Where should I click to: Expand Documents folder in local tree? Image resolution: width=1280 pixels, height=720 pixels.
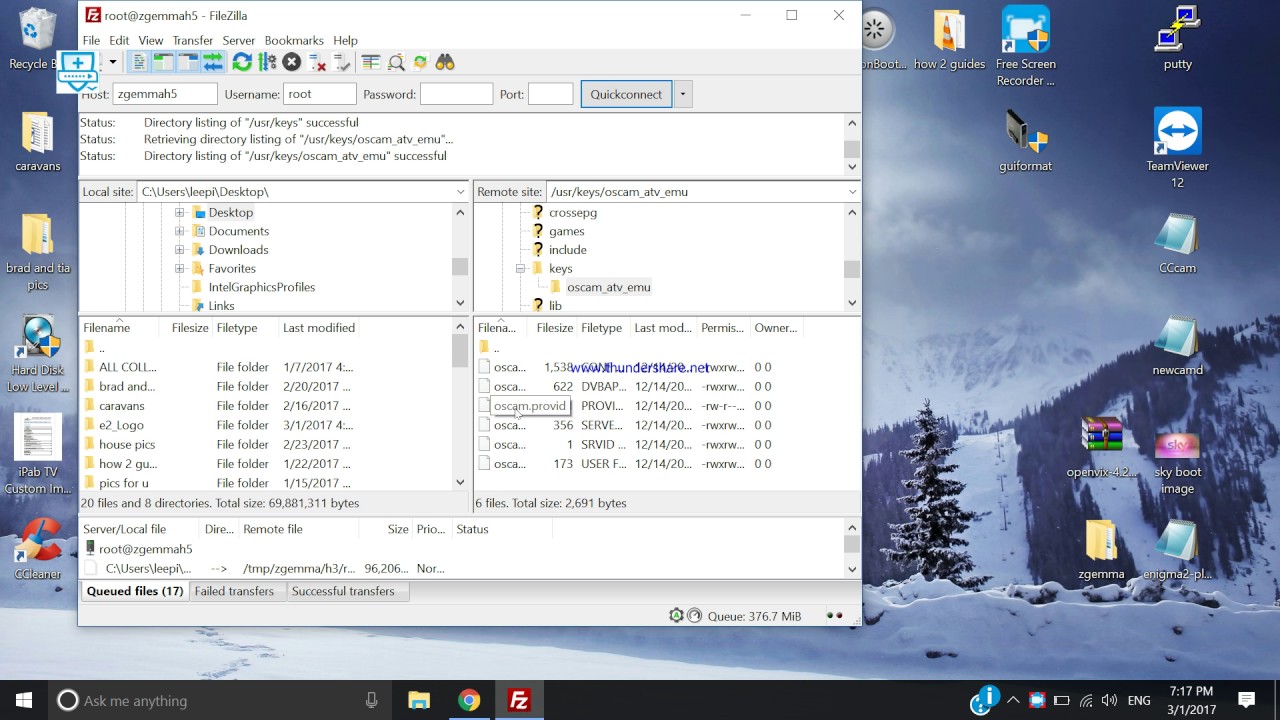point(180,231)
